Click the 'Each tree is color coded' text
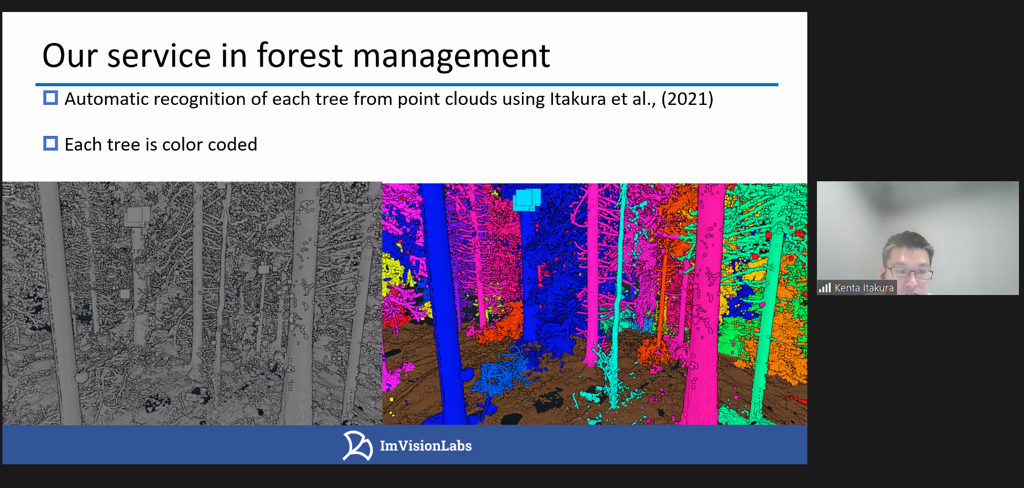 pos(160,145)
